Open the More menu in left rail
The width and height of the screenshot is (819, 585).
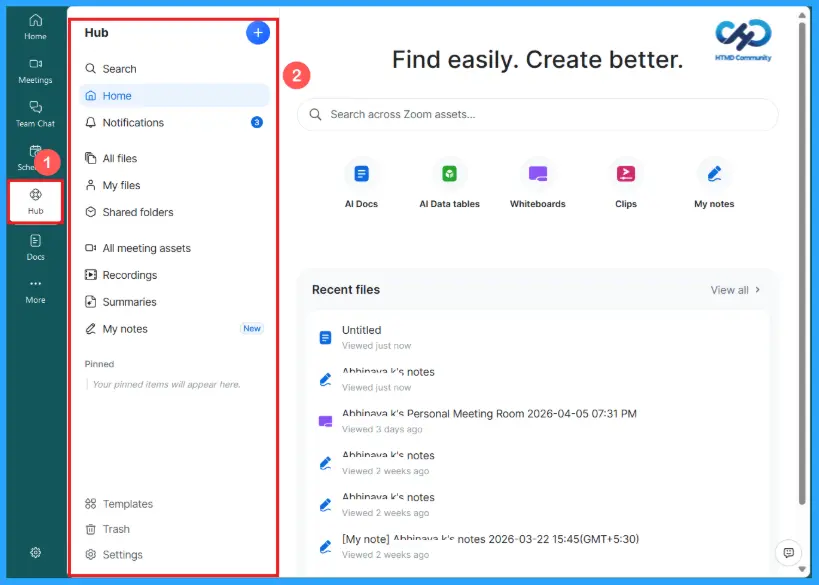[x=35, y=291]
